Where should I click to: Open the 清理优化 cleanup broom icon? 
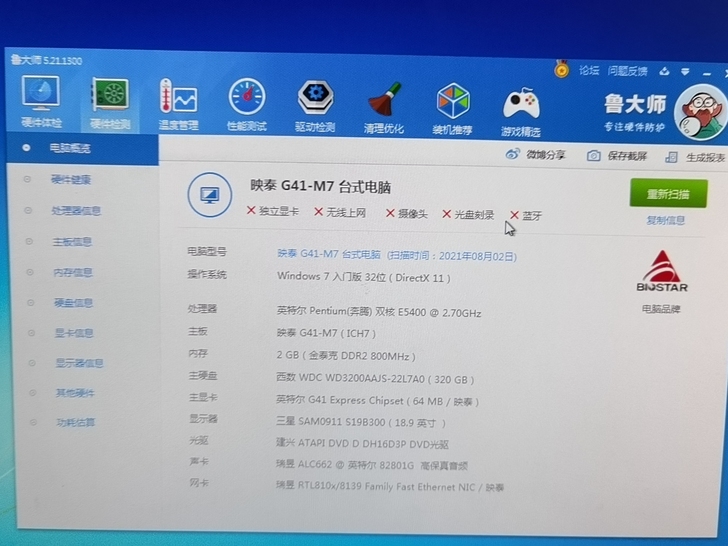click(384, 108)
